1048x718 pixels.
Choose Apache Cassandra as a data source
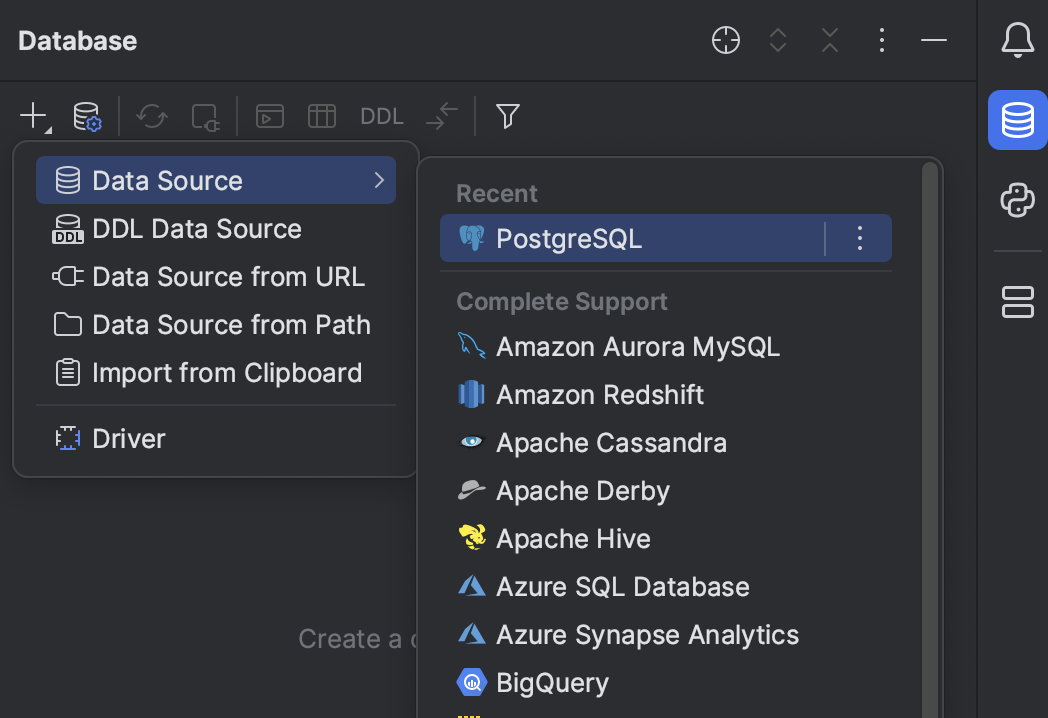tap(611, 442)
